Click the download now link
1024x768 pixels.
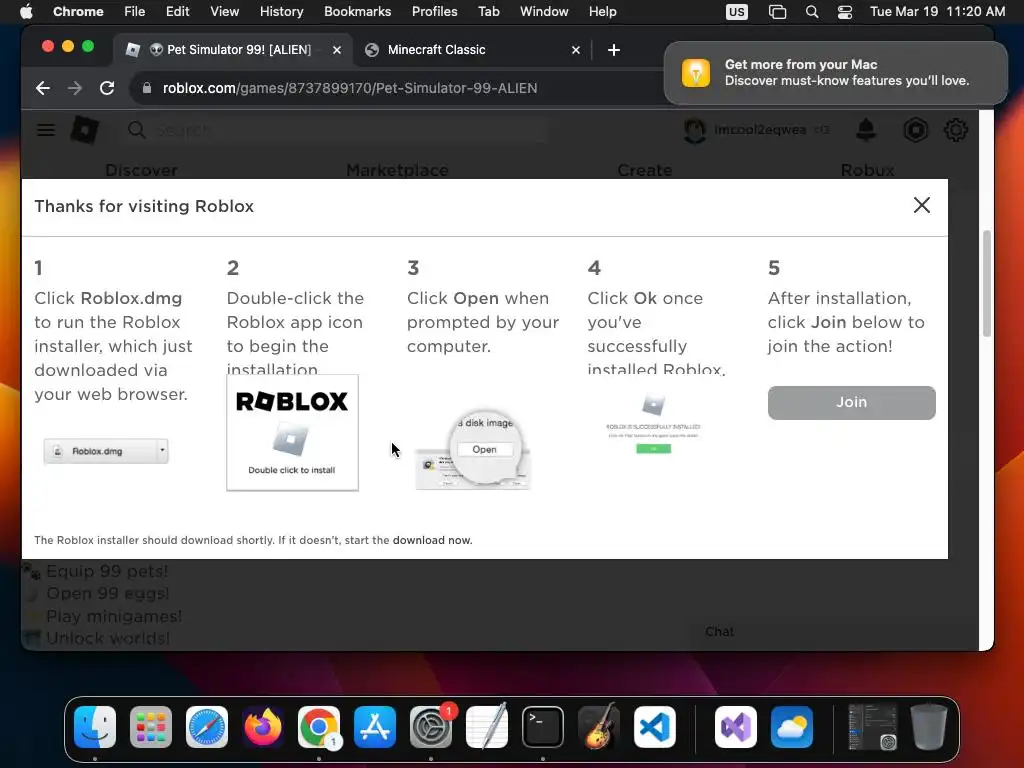(x=432, y=540)
